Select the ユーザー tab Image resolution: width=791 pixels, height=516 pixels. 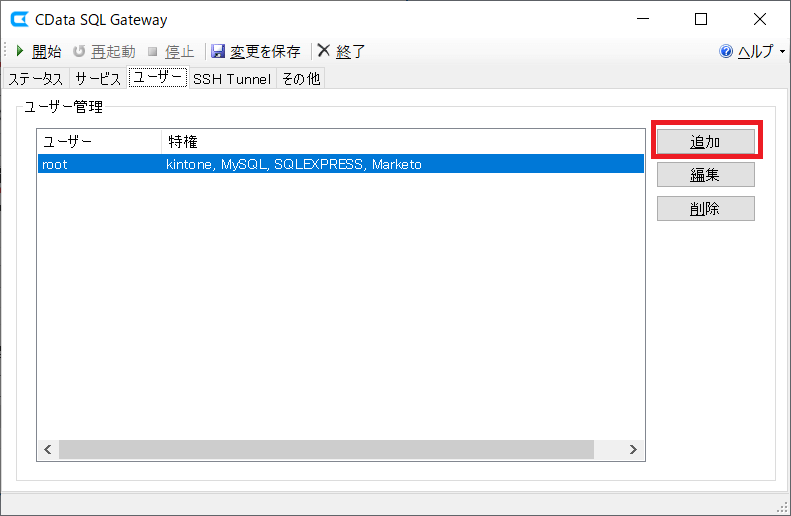pos(158,77)
